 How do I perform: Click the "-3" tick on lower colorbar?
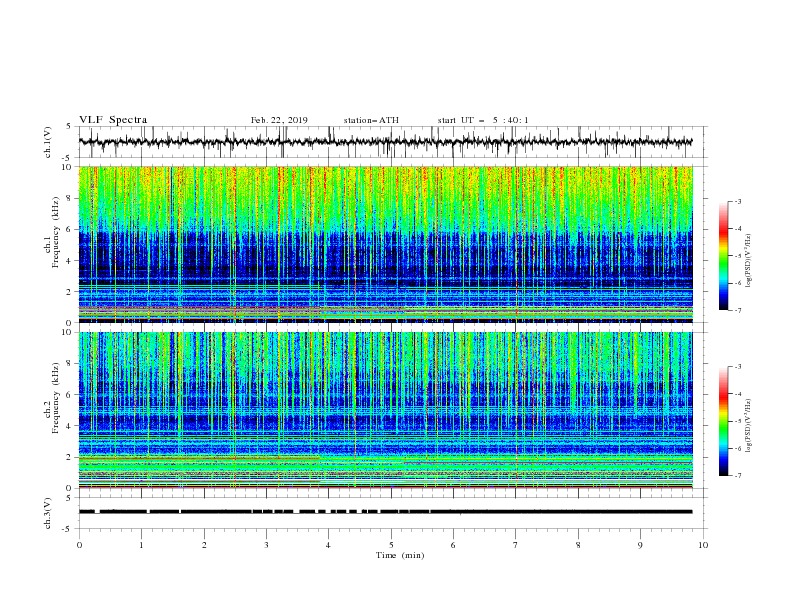click(x=738, y=367)
